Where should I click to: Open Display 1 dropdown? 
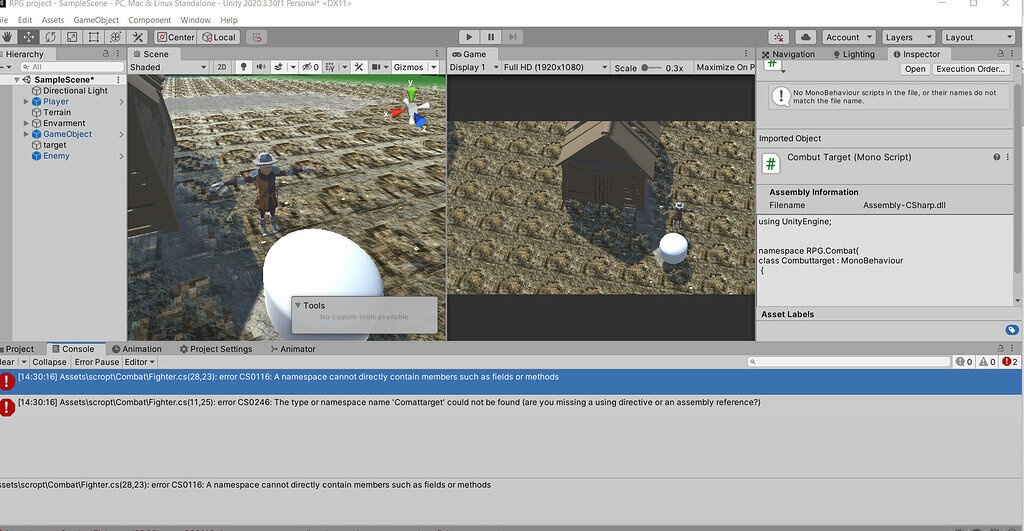point(474,67)
